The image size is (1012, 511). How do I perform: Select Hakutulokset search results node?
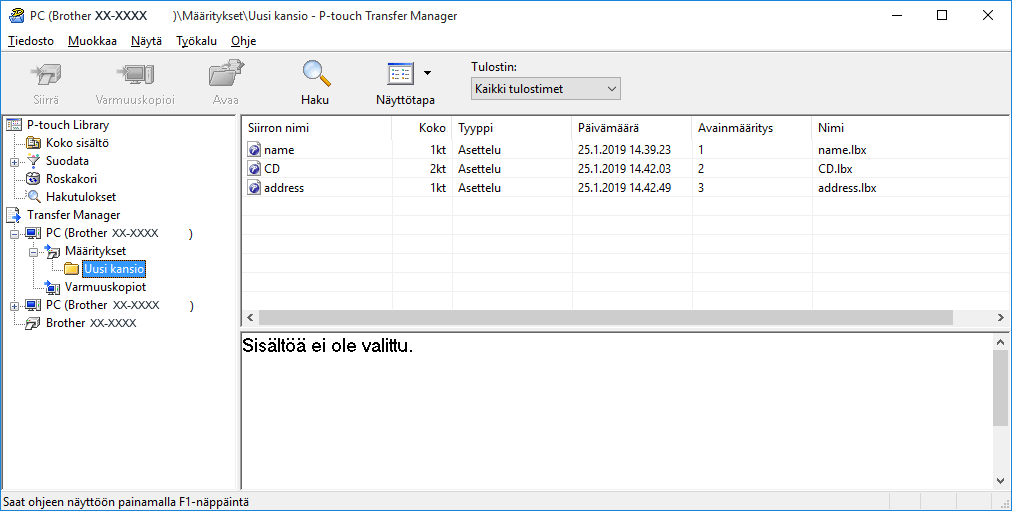click(x=81, y=197)
